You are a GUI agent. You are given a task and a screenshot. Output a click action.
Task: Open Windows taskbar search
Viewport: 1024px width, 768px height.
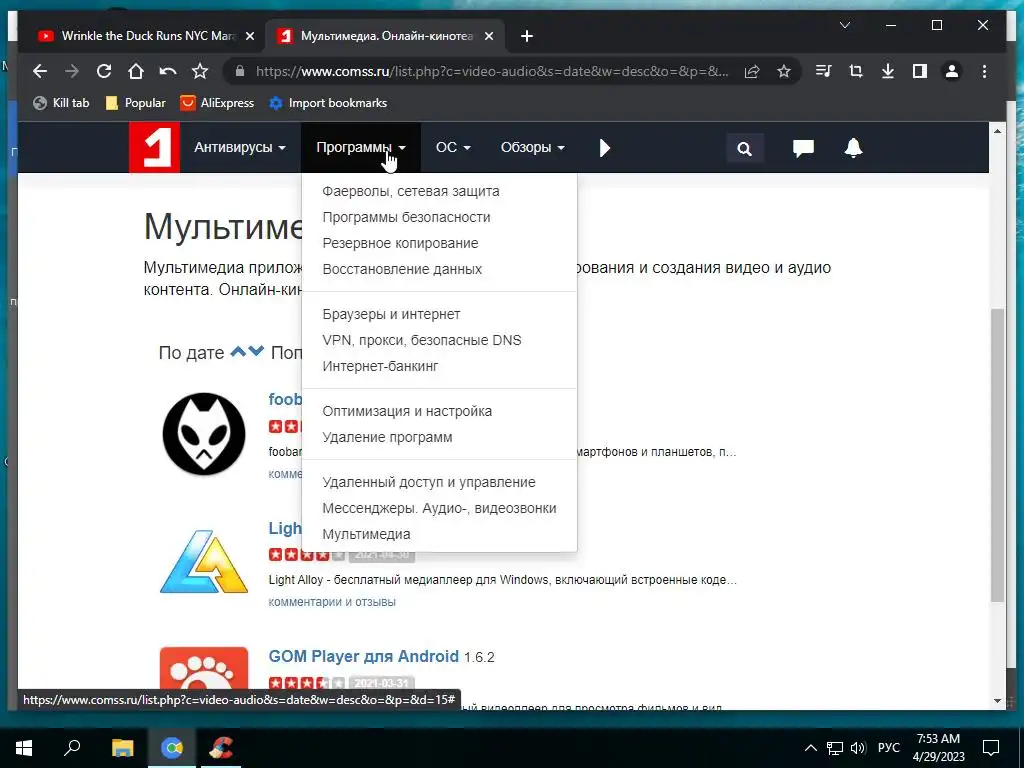(x=72, y=748)
